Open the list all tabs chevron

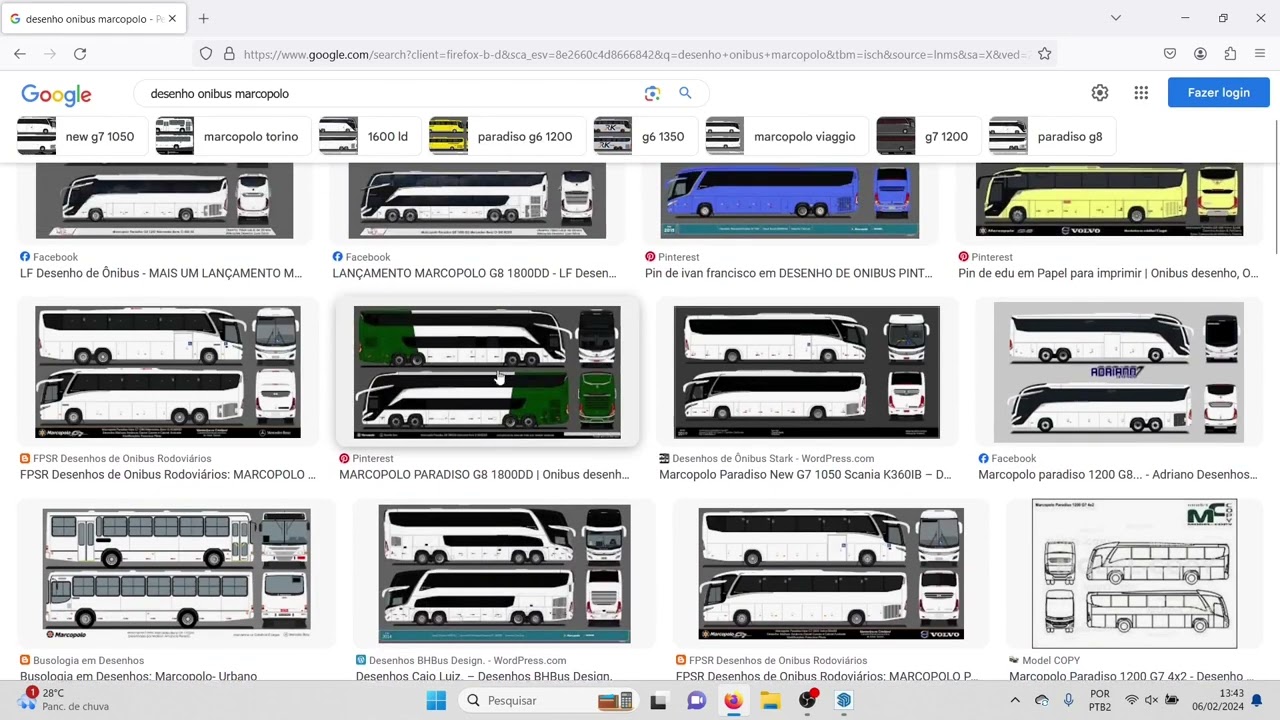click(x=1116, y=18)
